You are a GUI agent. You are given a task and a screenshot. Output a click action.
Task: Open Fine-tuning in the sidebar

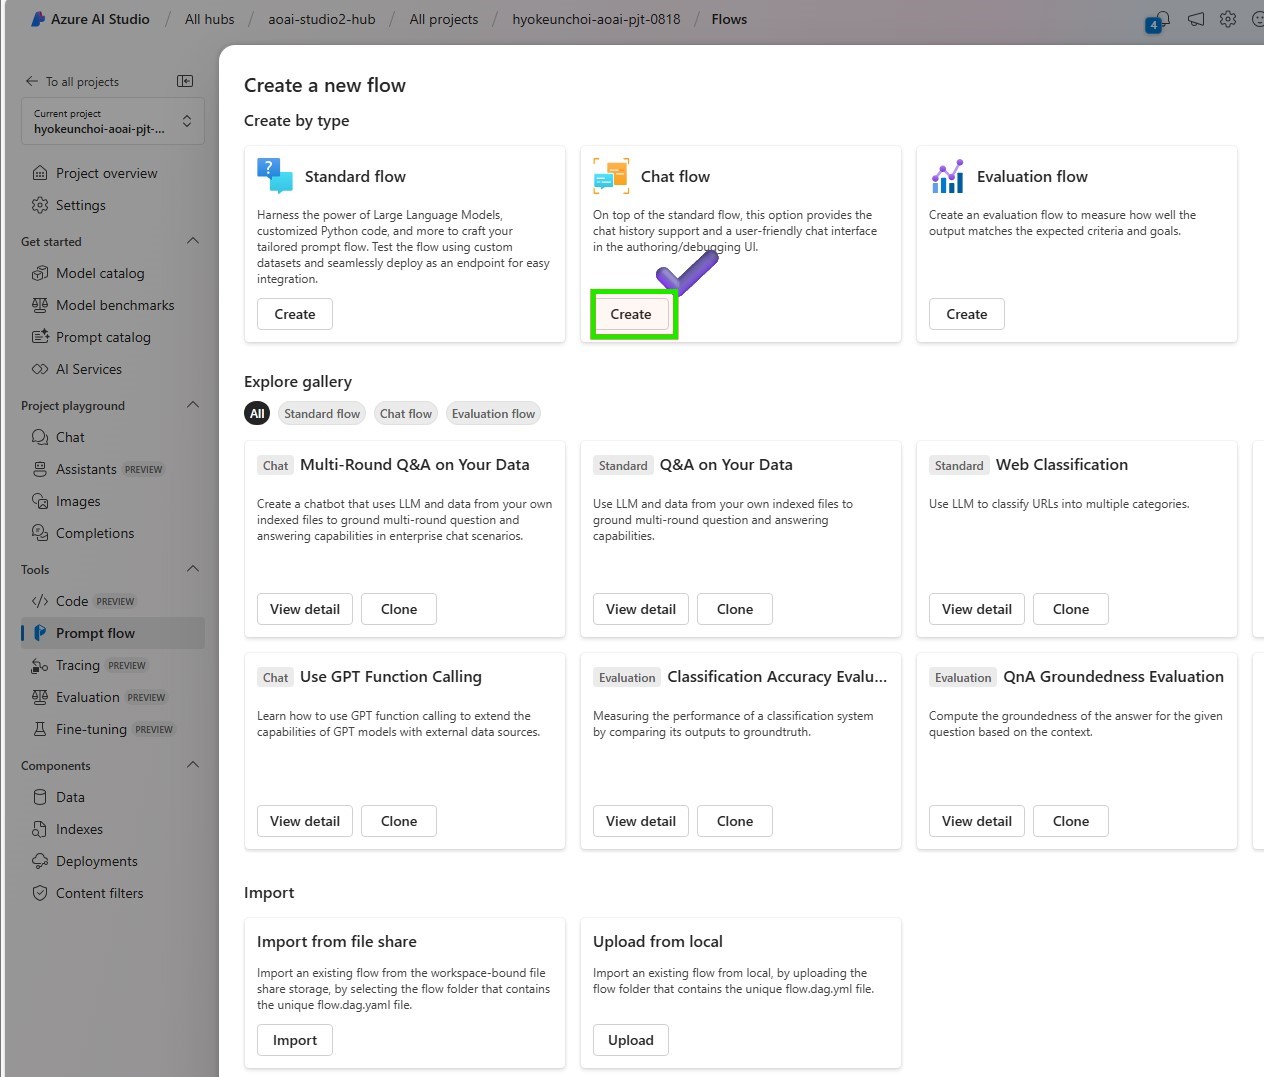pos(113,729)
